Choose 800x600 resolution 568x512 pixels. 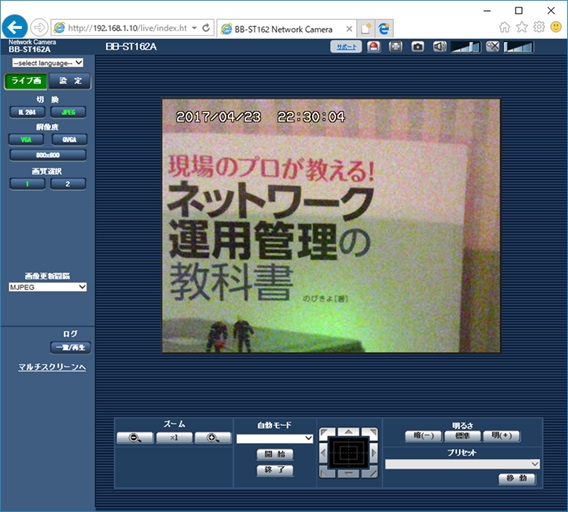(48, 155)
